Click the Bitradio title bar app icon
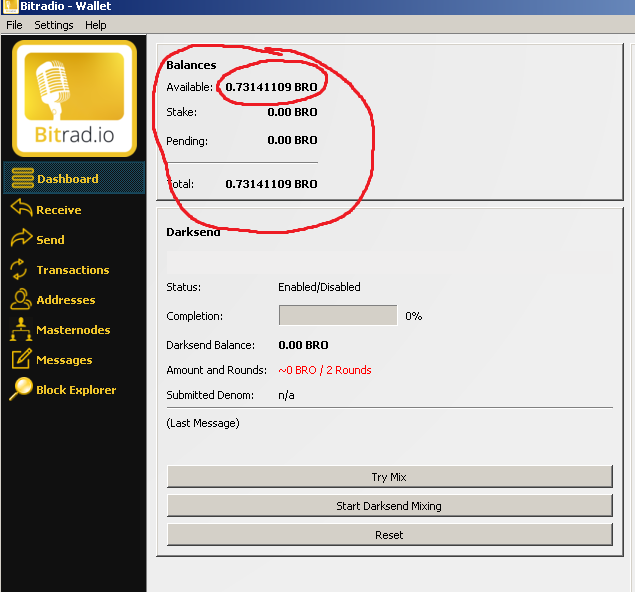 10,6
